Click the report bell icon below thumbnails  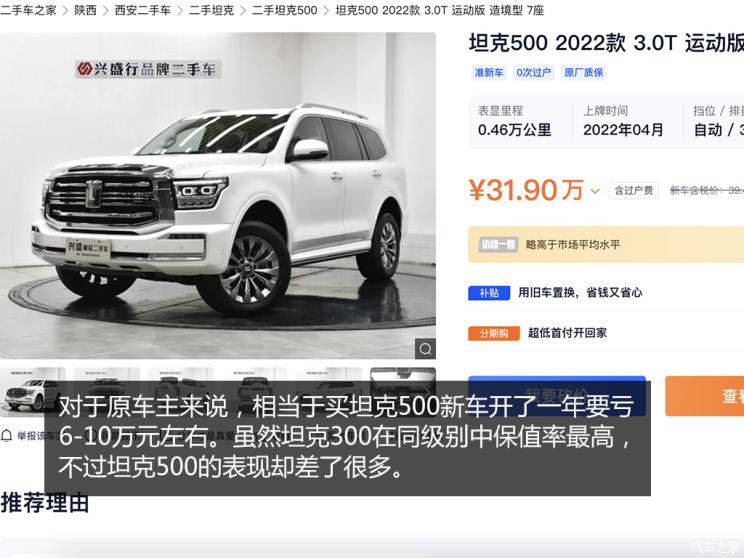click(x=7, y=435)
